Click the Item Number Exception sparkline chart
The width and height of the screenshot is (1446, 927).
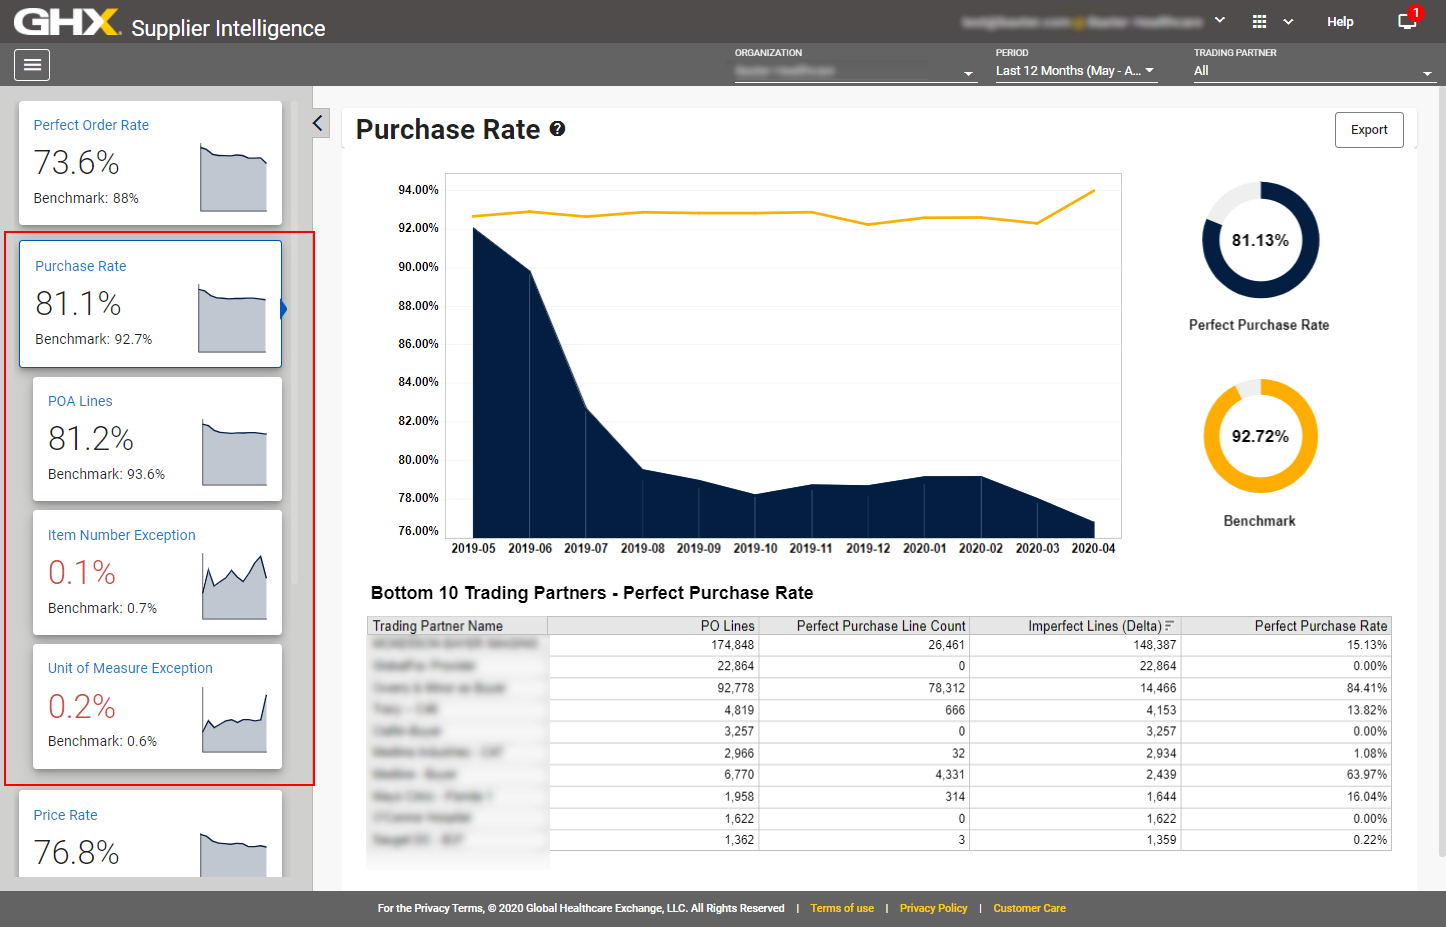[x=235, y=587]
